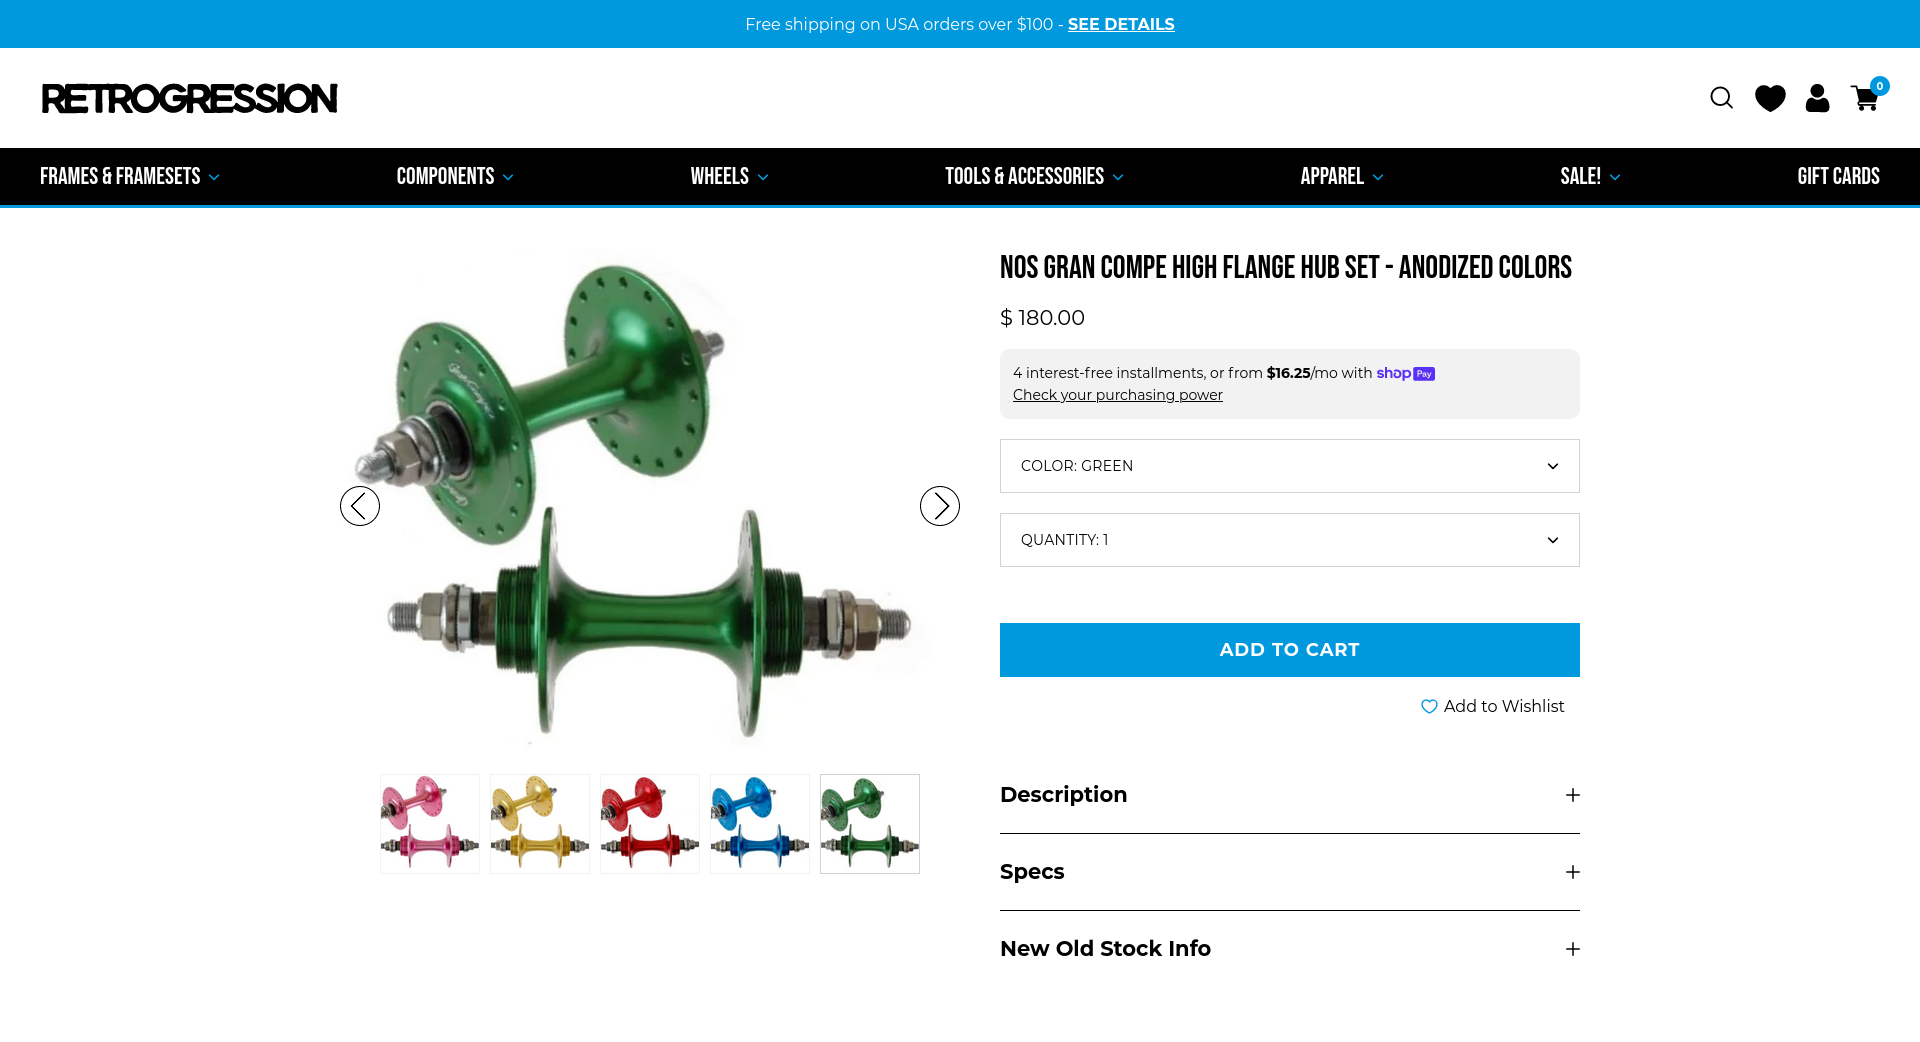Expand the New Old Stock Info section

pos(1290,949)
